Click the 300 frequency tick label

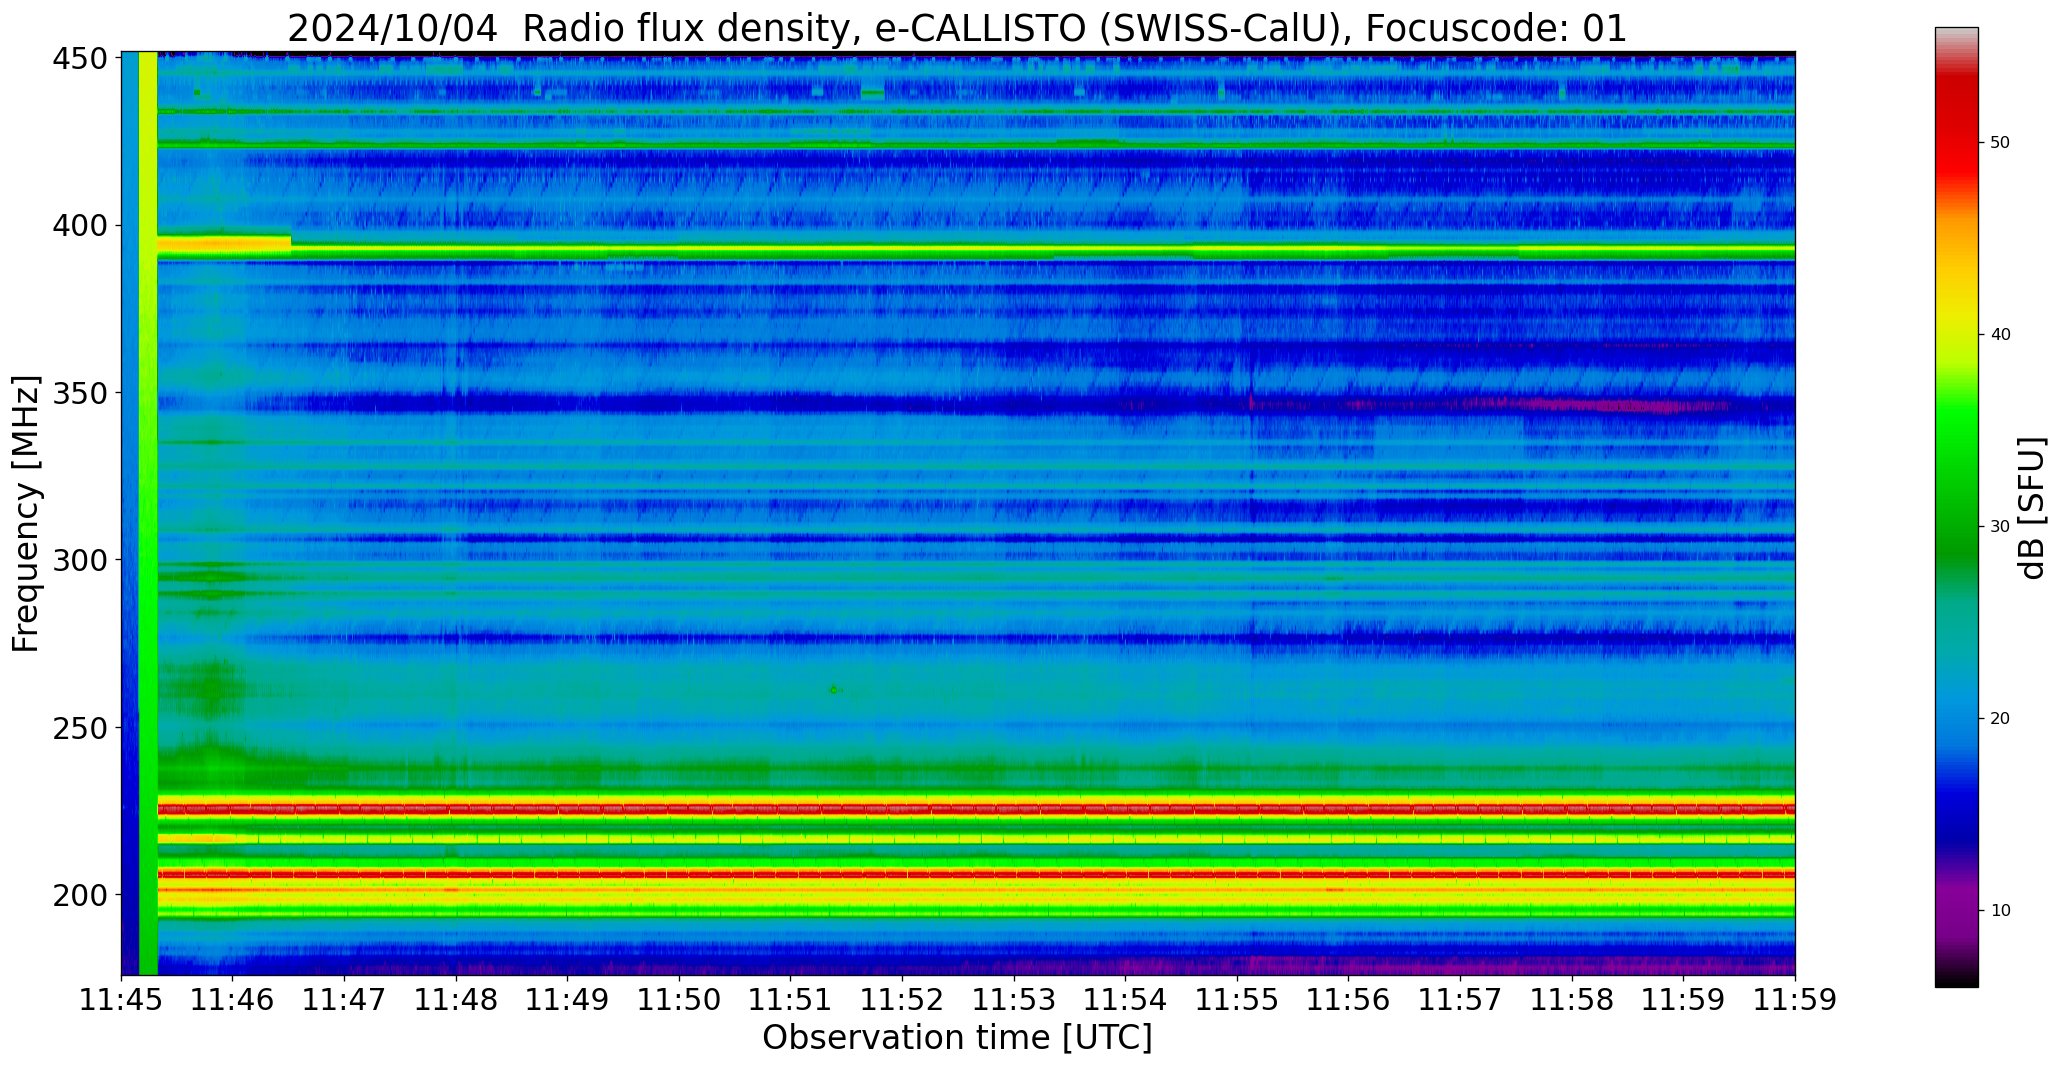coord(80,560)
